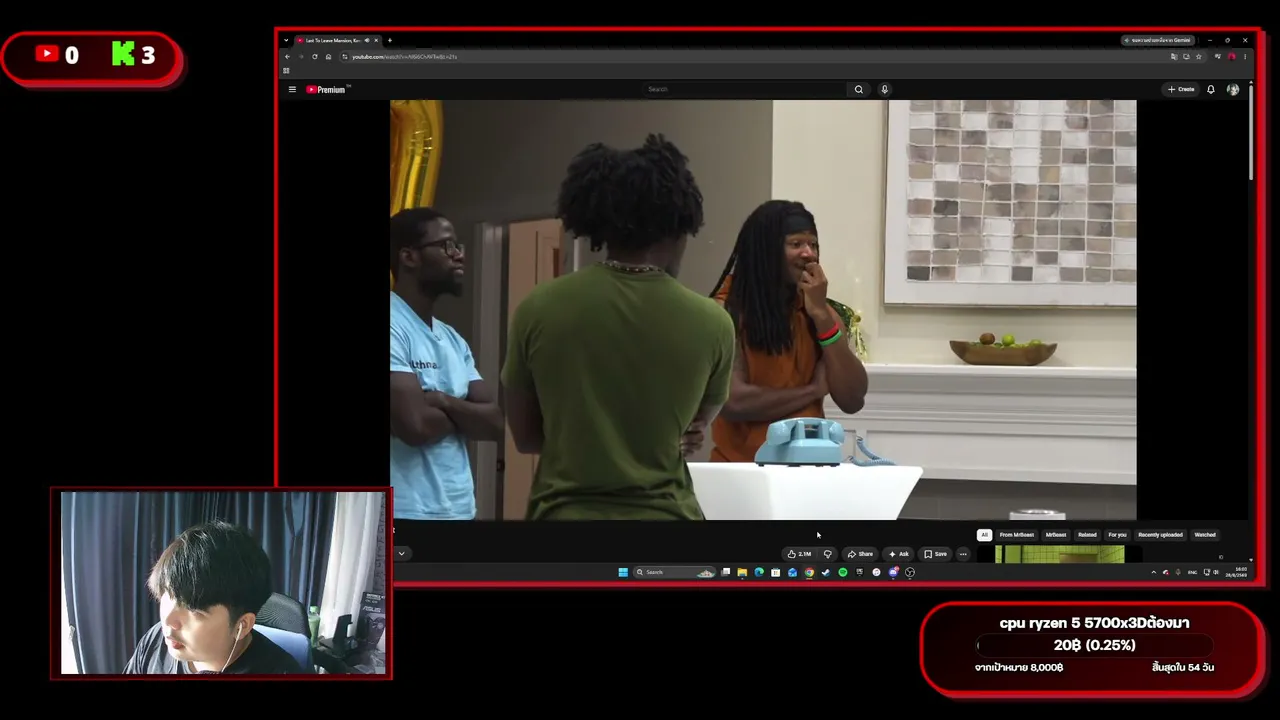Open Discord from the taskbar

[x=893, y=572]
